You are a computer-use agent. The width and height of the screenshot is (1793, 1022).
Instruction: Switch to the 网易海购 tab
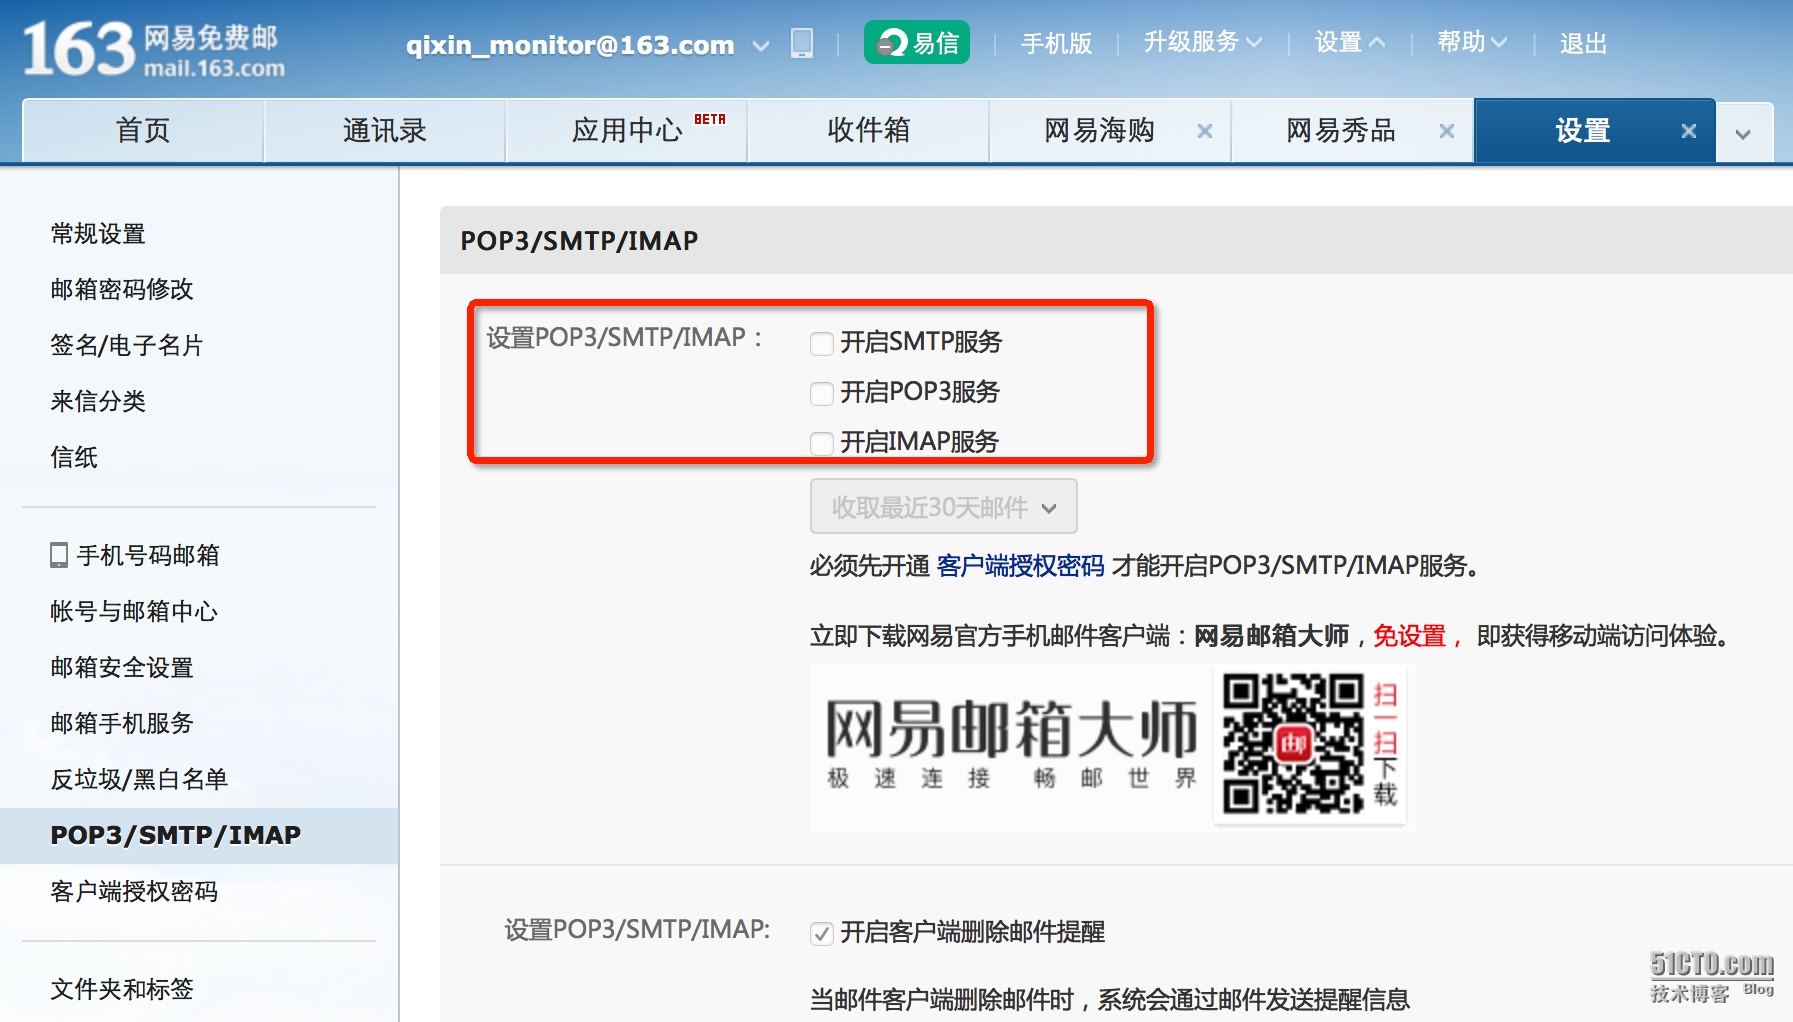[x=1099, y=130]
